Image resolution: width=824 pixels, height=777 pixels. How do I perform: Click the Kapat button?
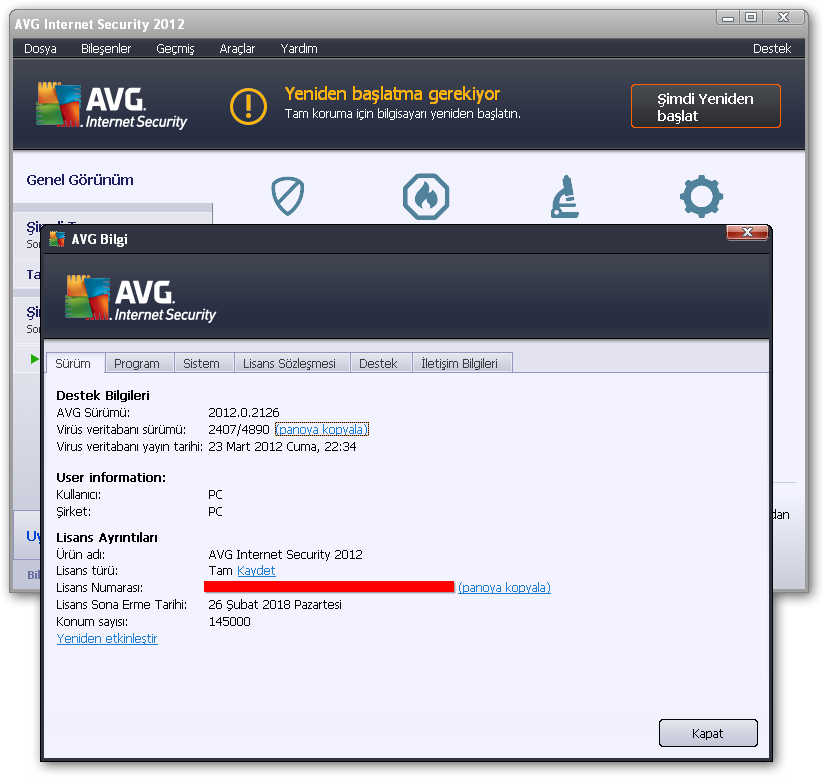pyautogui.click(x=708, y=733)
